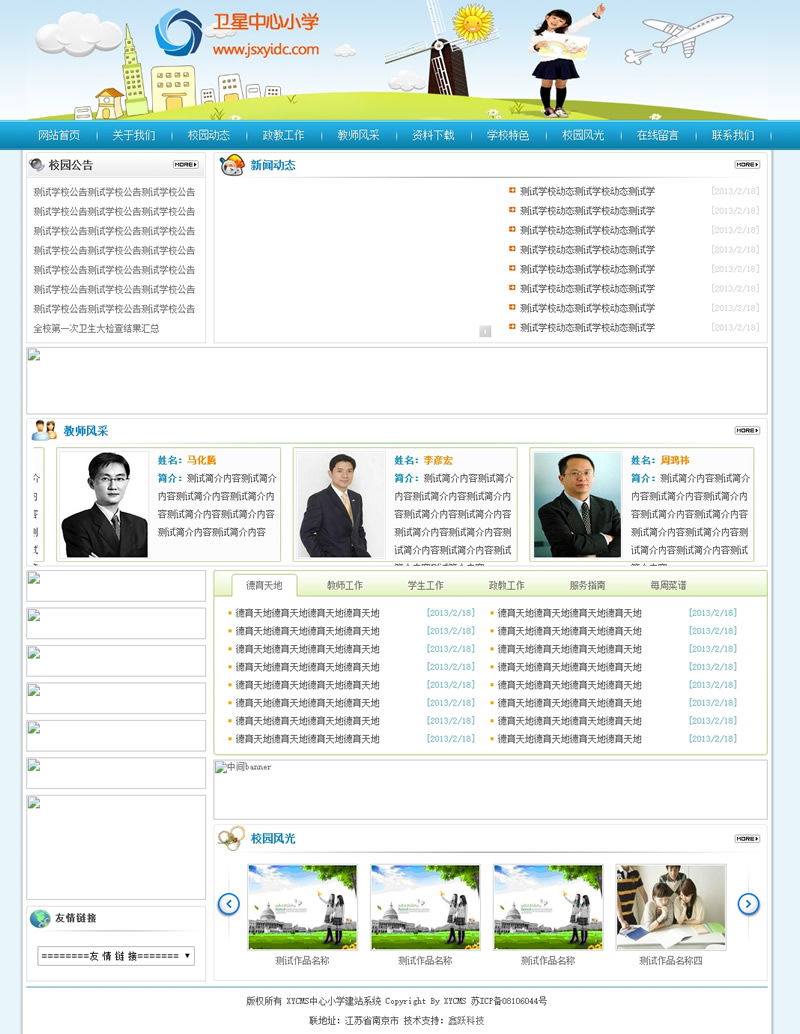Click the carousel left arrow icon
This screenshot has height=1034, width=800.
pyautogui.click(x=229, y=903)
